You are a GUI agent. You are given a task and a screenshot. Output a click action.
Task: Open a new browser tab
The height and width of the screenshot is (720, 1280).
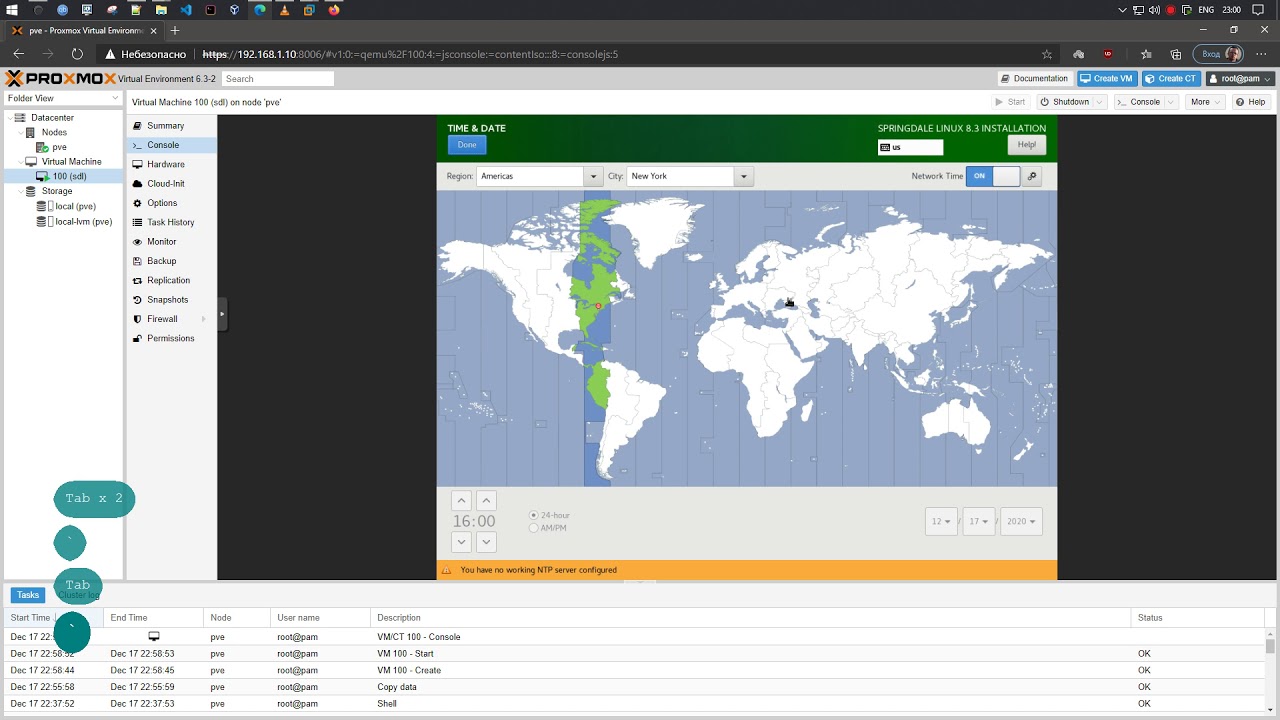point(175,31)
